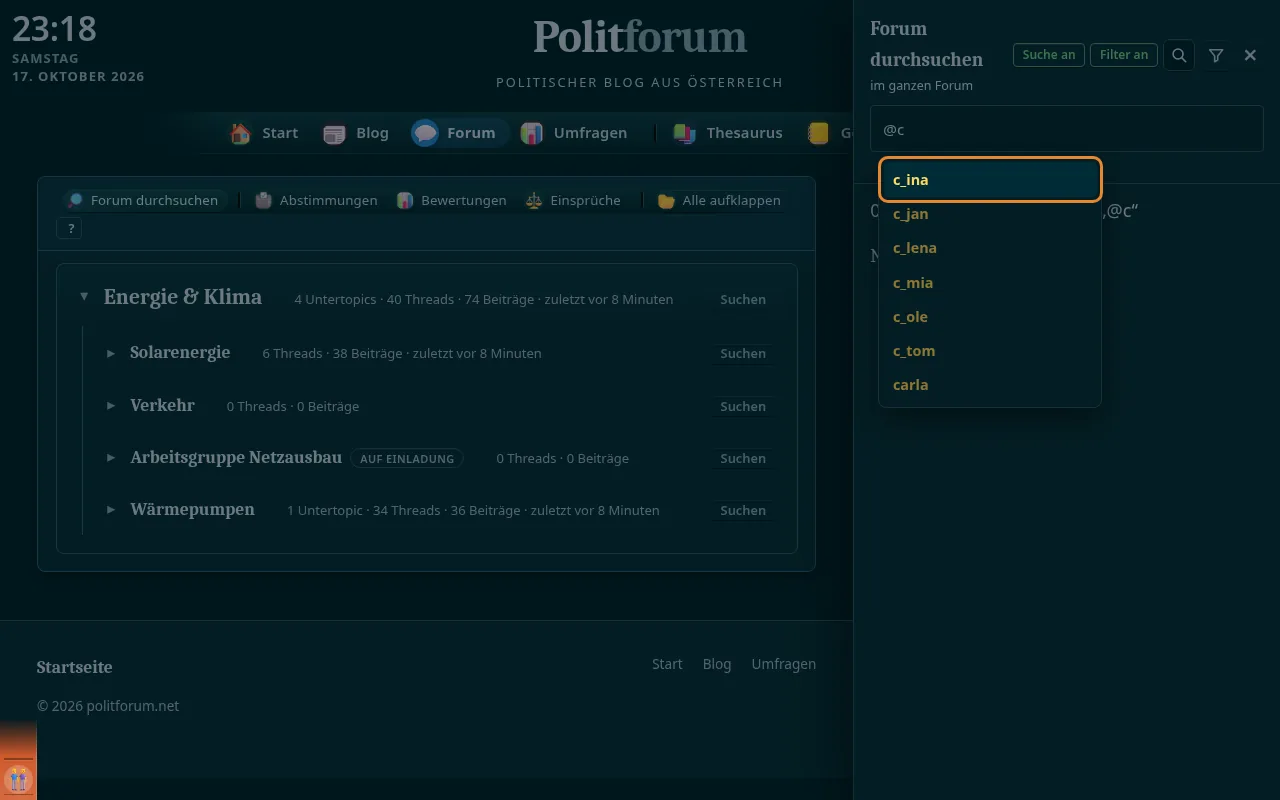The height and width of the screenshot is (800, 1280).
Task: Click the magnifier search icon in search panel
Action: point(1179,55)
